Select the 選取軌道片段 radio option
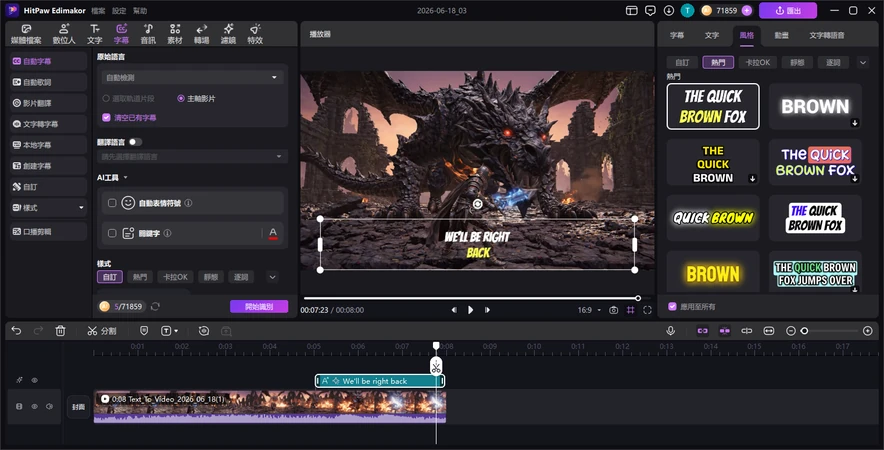 pyautogui.click(x=105, y=98)
